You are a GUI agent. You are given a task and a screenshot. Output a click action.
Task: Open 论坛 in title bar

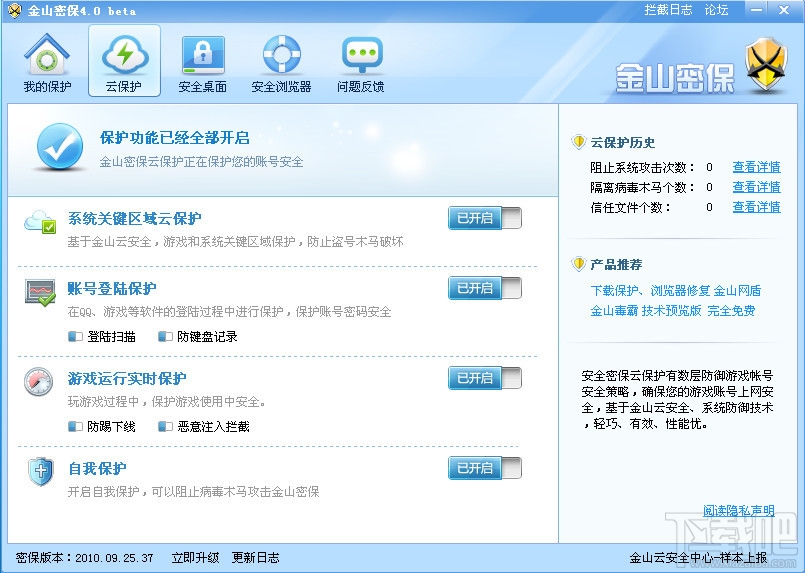pos(716,10)
